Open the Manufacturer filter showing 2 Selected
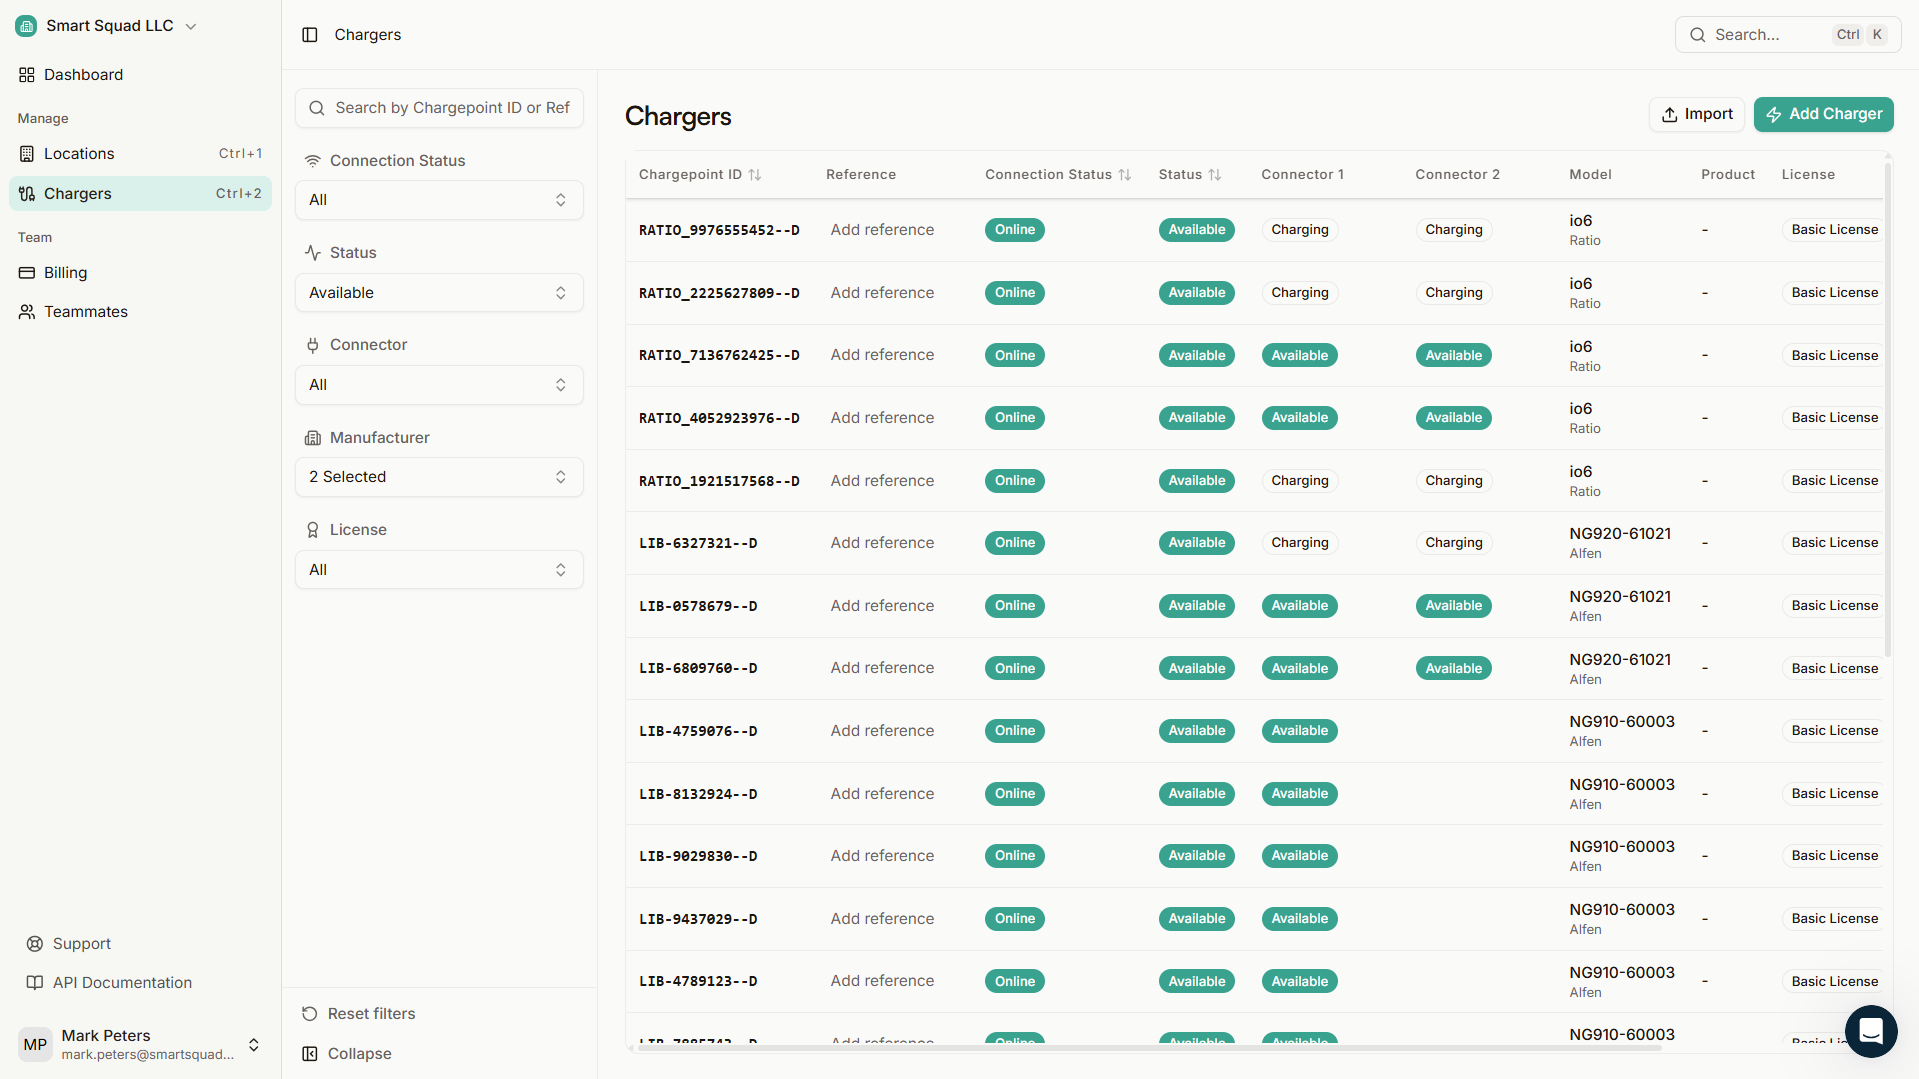Screen dimensions: 1919x1079 438,477
